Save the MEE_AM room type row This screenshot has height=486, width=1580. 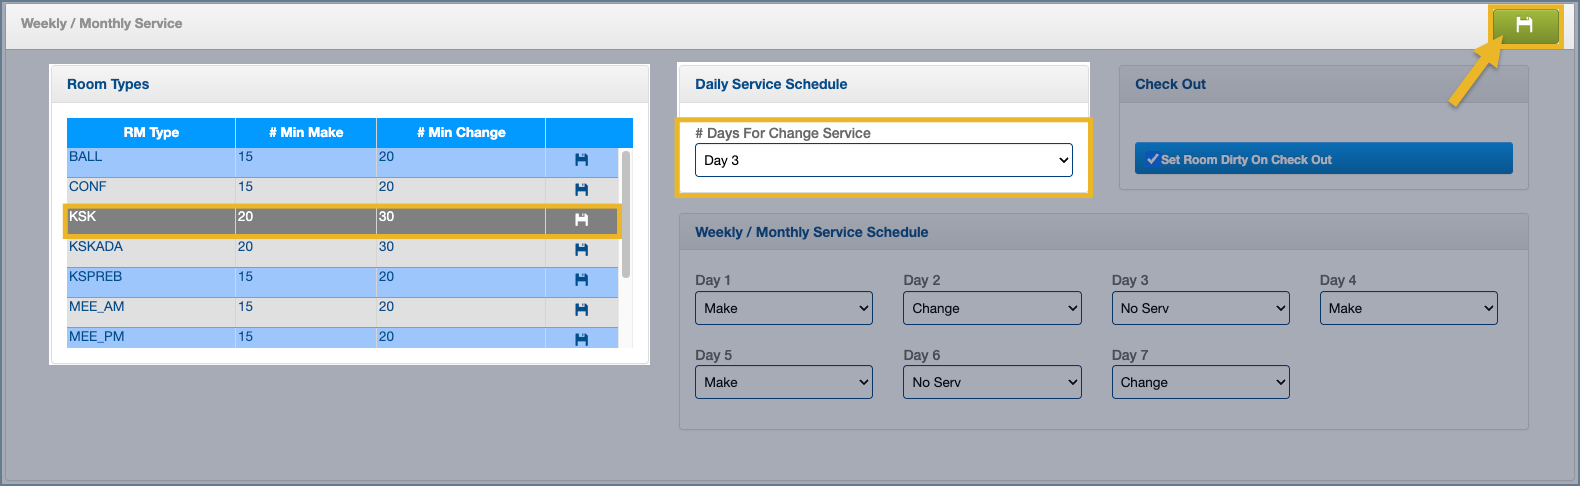click(581, 310)
